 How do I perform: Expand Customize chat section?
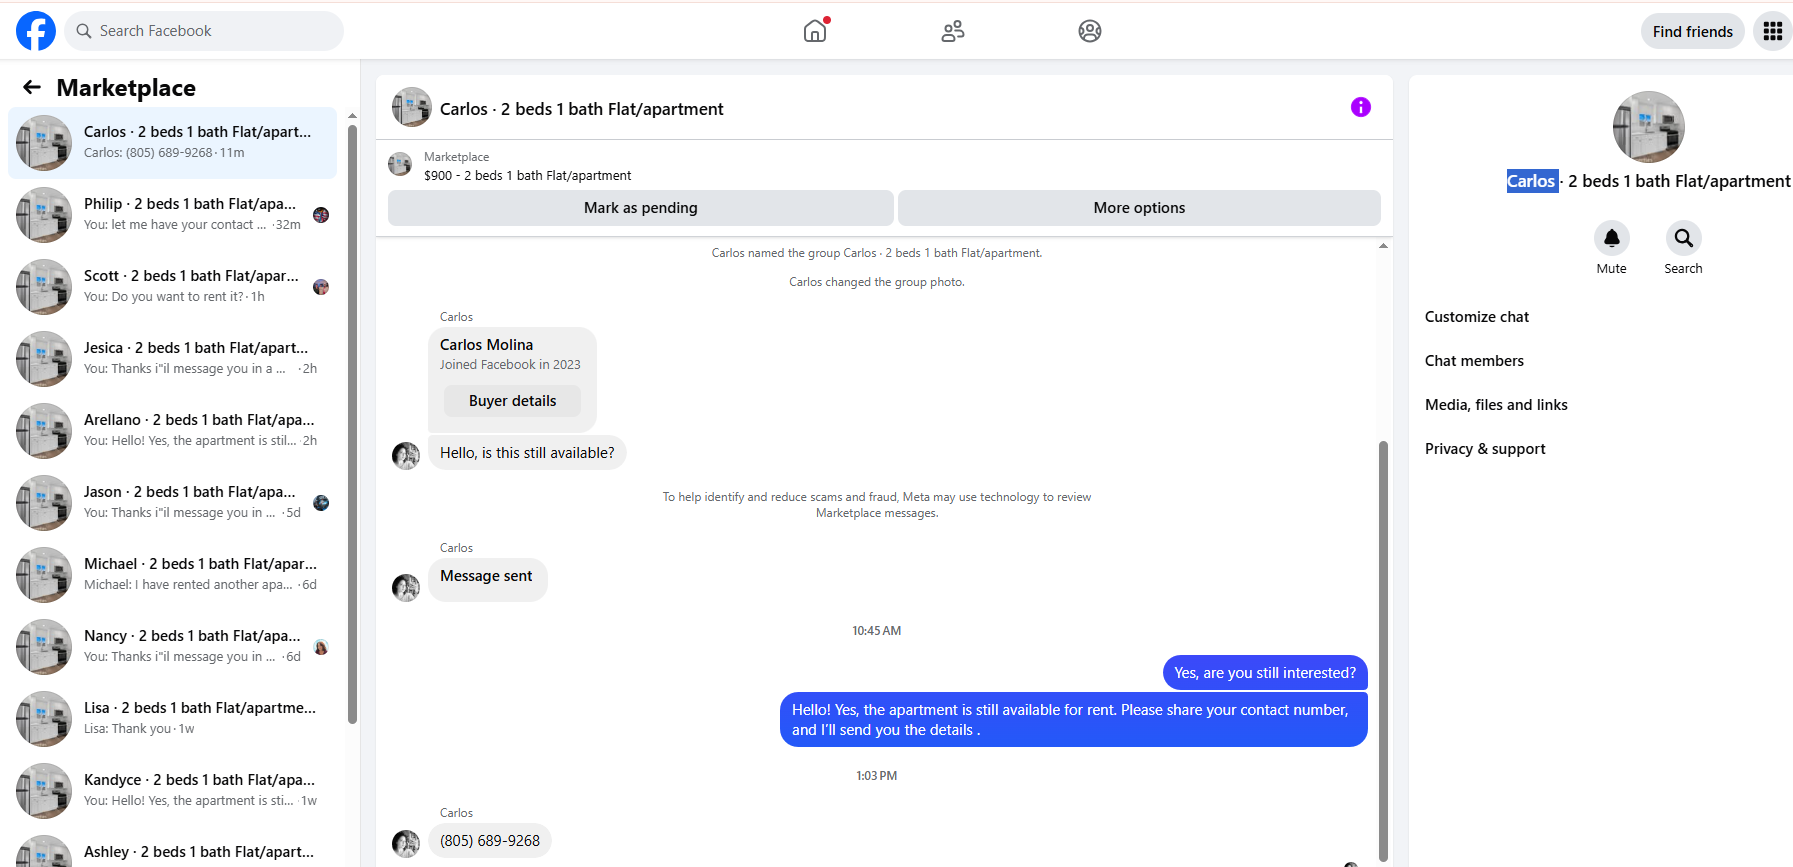(x=1477, y=317)
